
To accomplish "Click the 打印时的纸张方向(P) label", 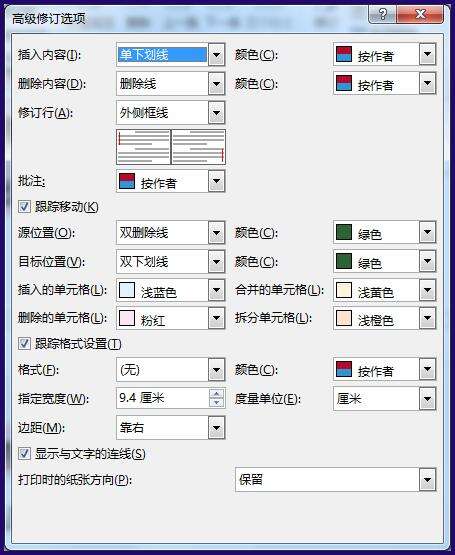I will [75, 480].
